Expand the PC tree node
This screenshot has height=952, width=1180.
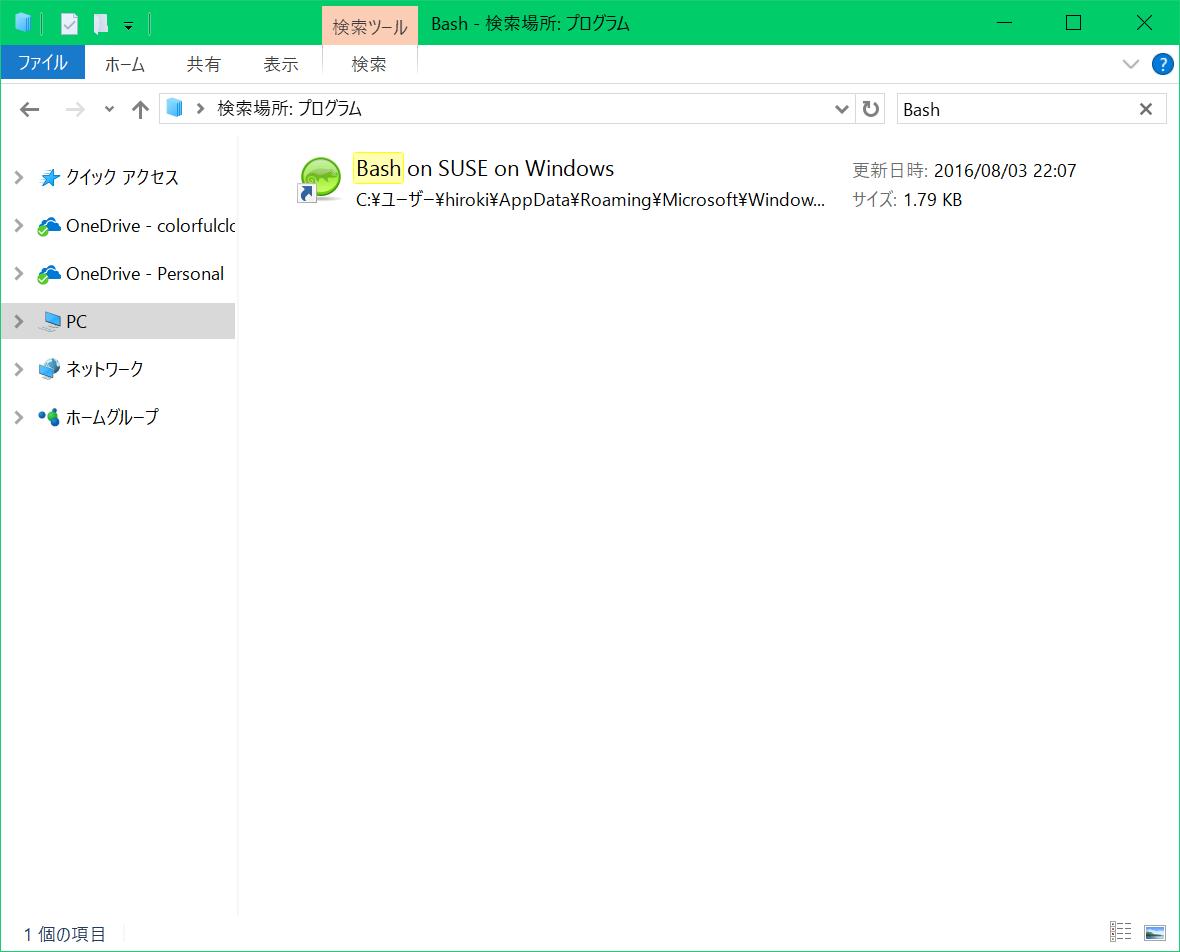point(19,321)
